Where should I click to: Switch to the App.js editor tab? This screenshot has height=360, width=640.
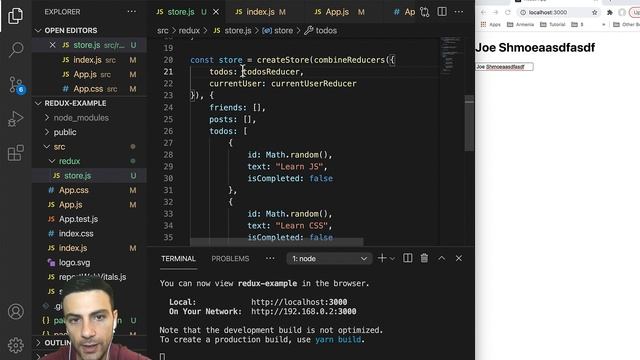point(337,12)
